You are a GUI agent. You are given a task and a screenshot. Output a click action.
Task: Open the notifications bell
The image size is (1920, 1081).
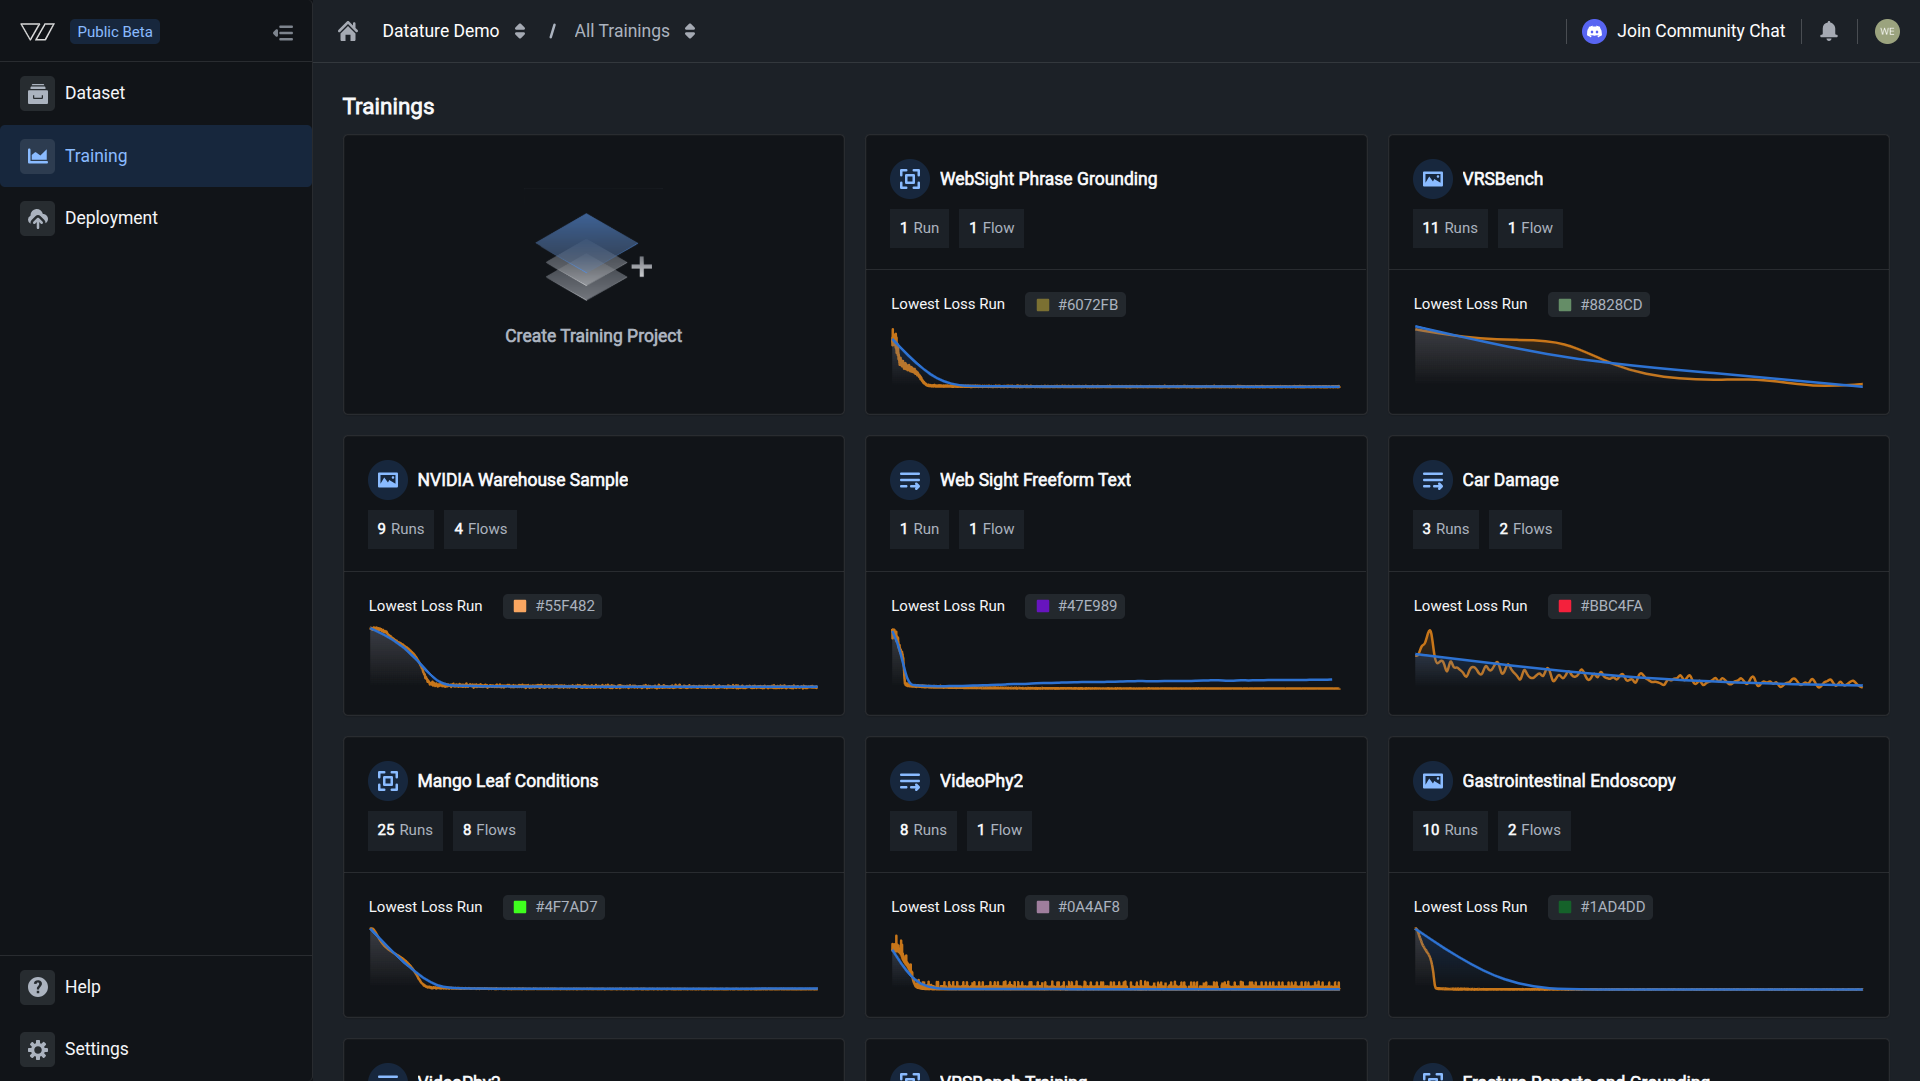tap(1828, 31)
